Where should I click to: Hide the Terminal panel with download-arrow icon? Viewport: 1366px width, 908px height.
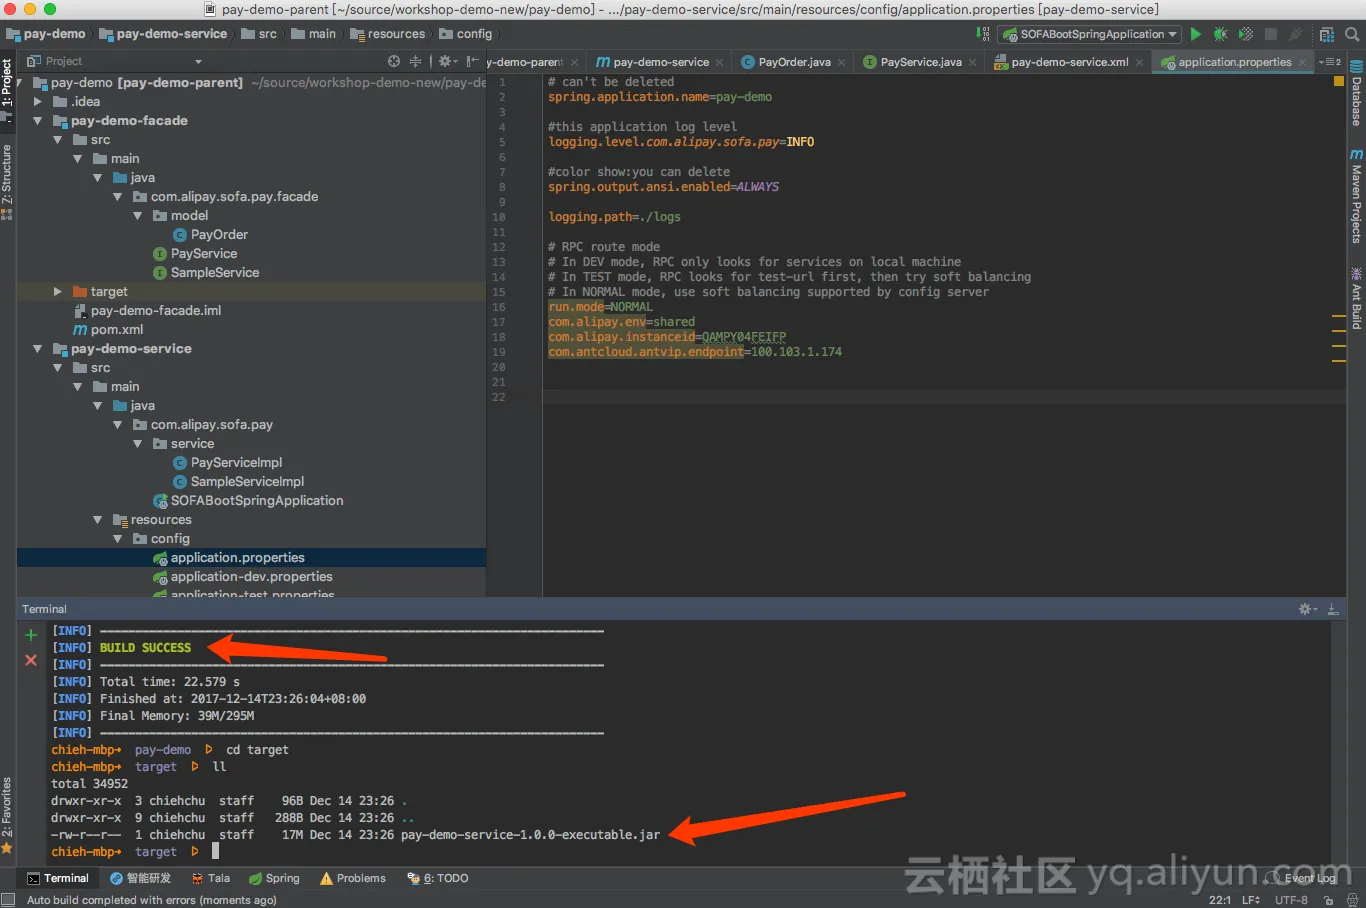[x=1333, y=609]
